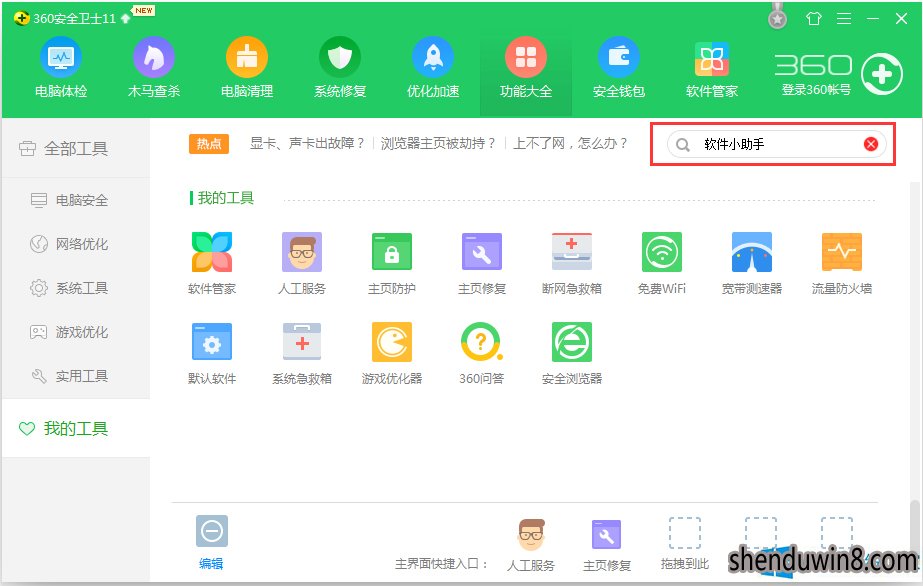The width and height of the screenshot is (923, 586).
Task: Open hot link 显卡、声卡出故障？
Action: coord(307,144)
